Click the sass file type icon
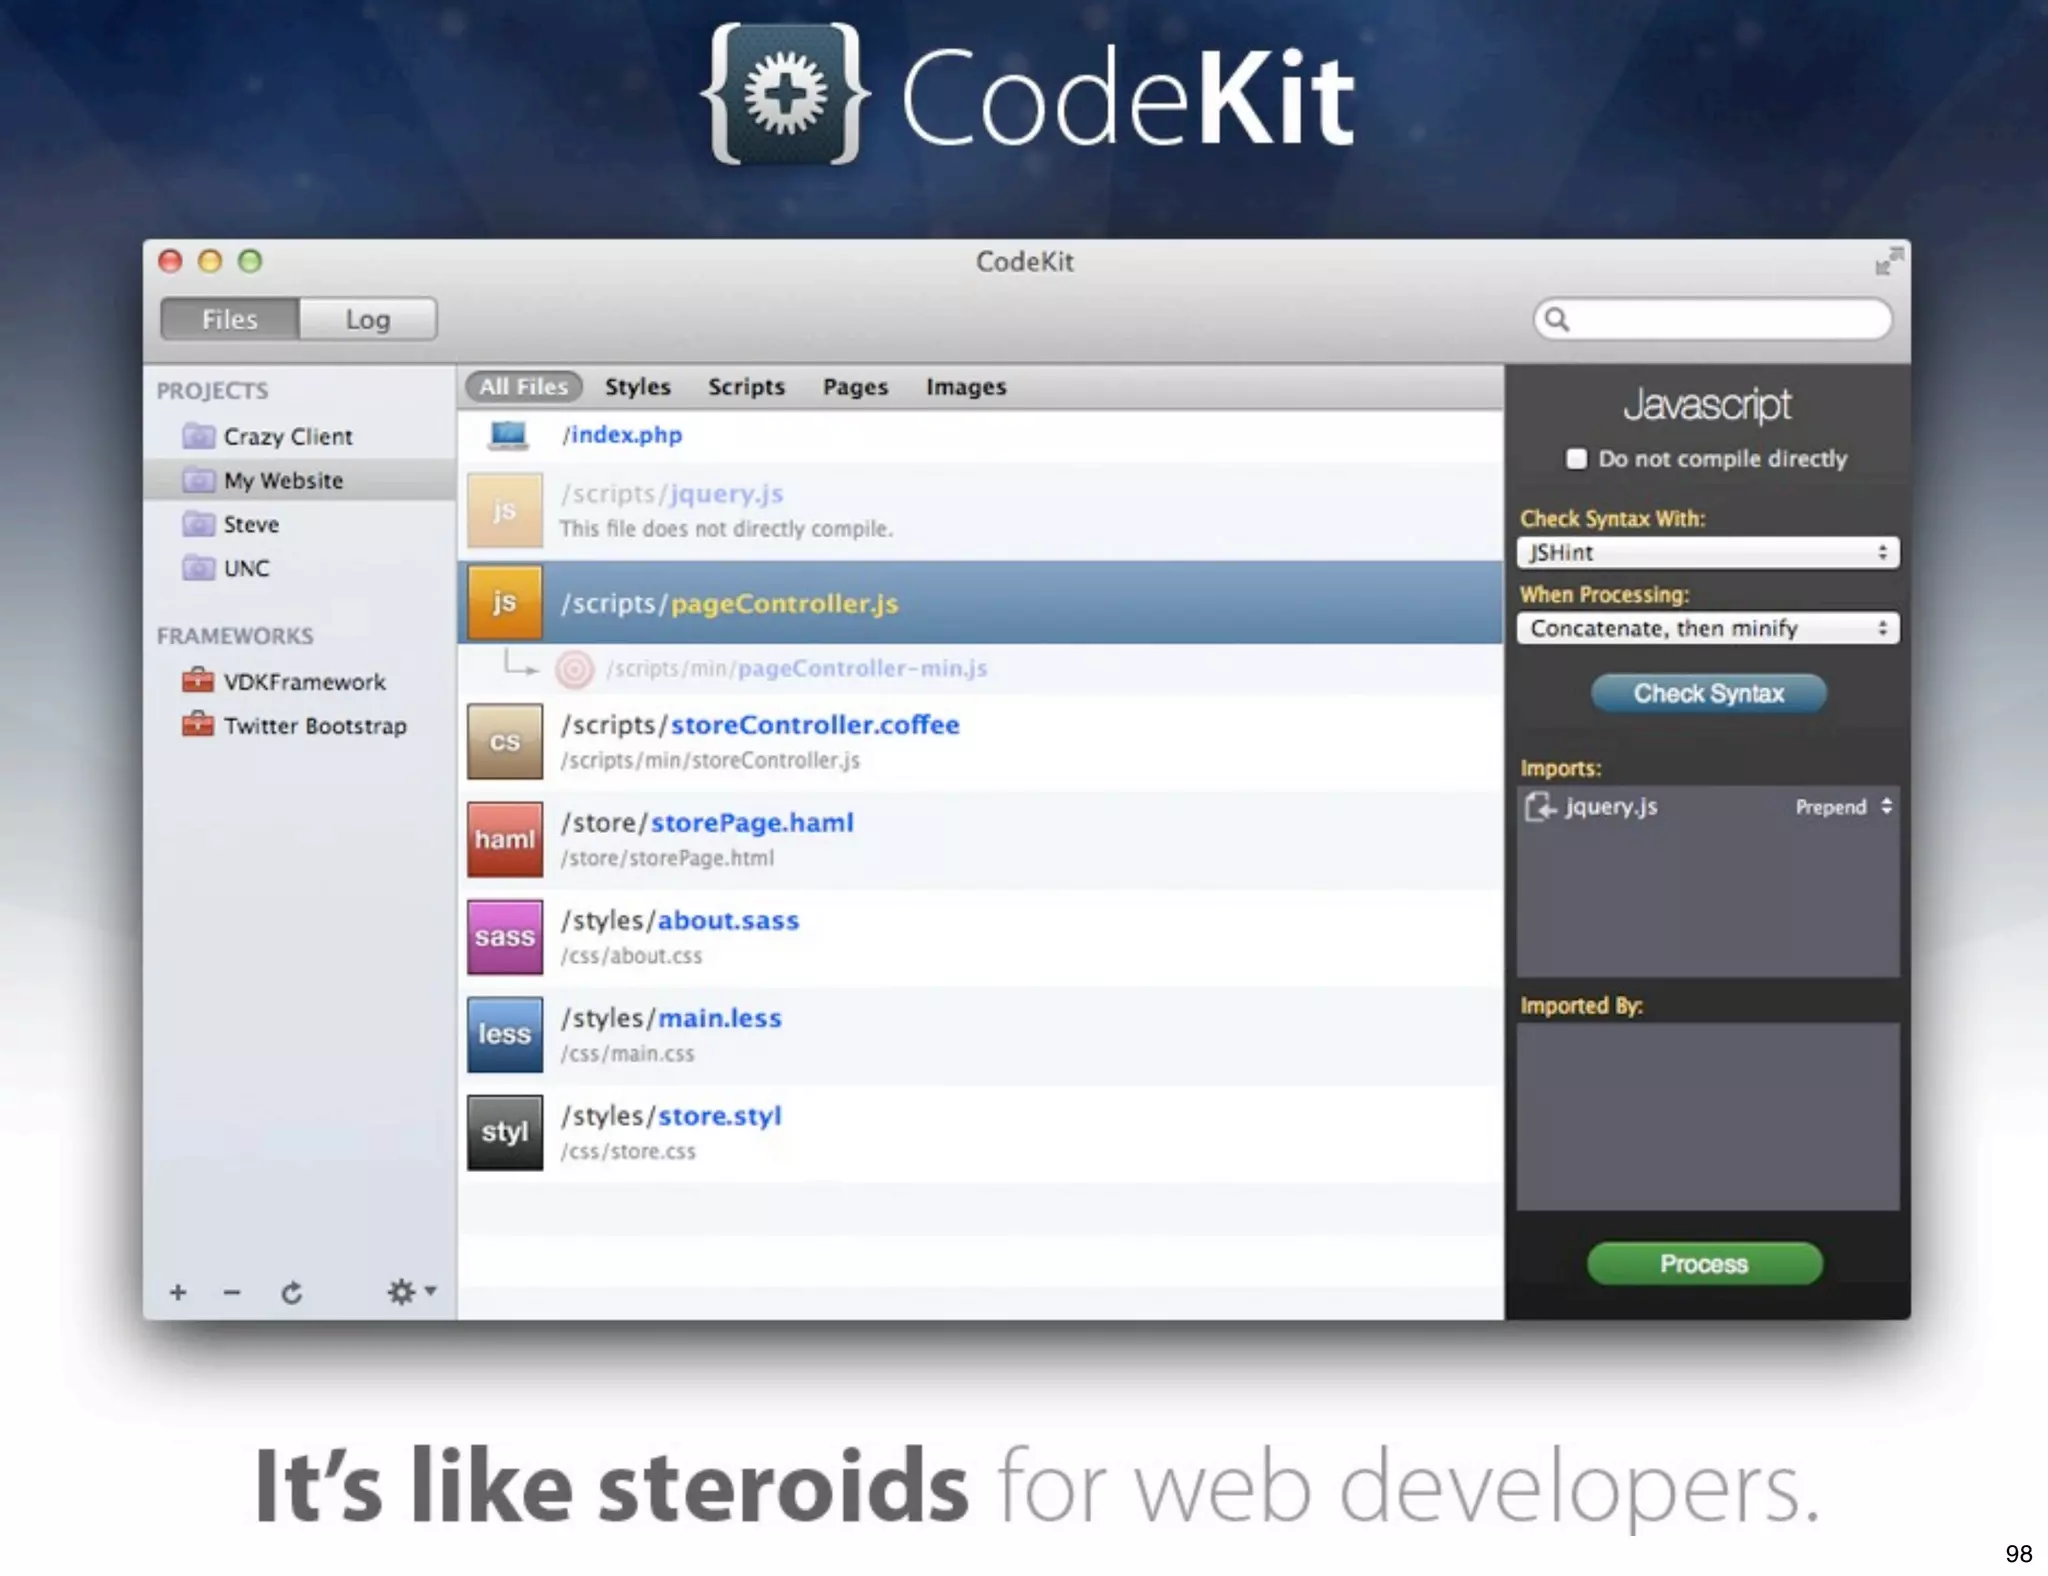Screen dimensions: 2048x1576 click(504, 937)
